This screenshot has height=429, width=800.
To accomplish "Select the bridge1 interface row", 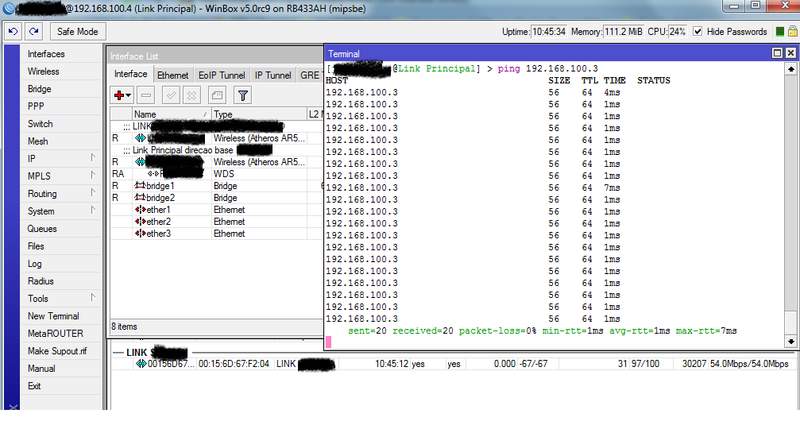I will 217,186.
